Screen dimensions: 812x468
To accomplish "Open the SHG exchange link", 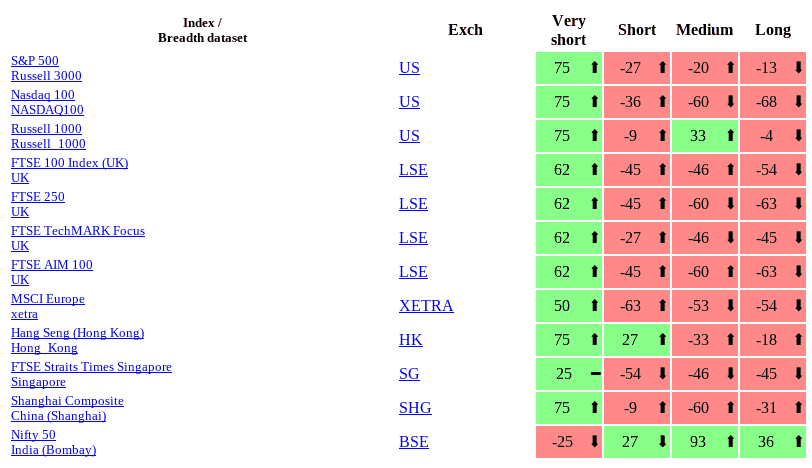I will [x=415, y=408].
